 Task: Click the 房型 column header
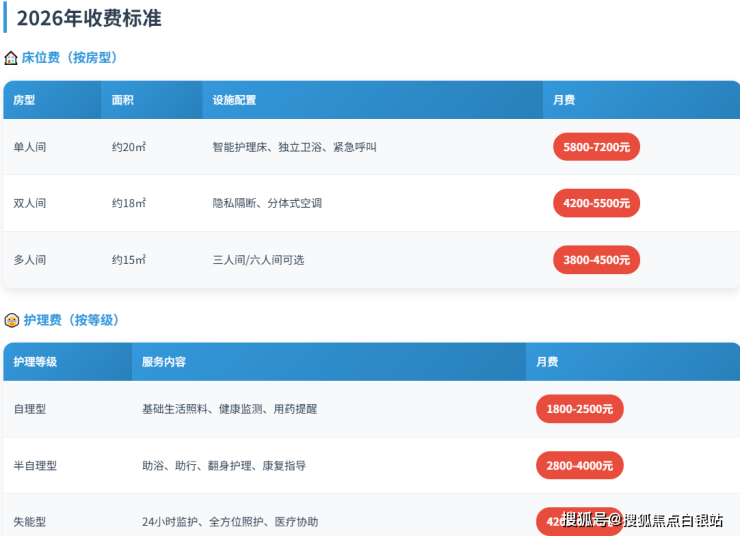pos(24,100)
